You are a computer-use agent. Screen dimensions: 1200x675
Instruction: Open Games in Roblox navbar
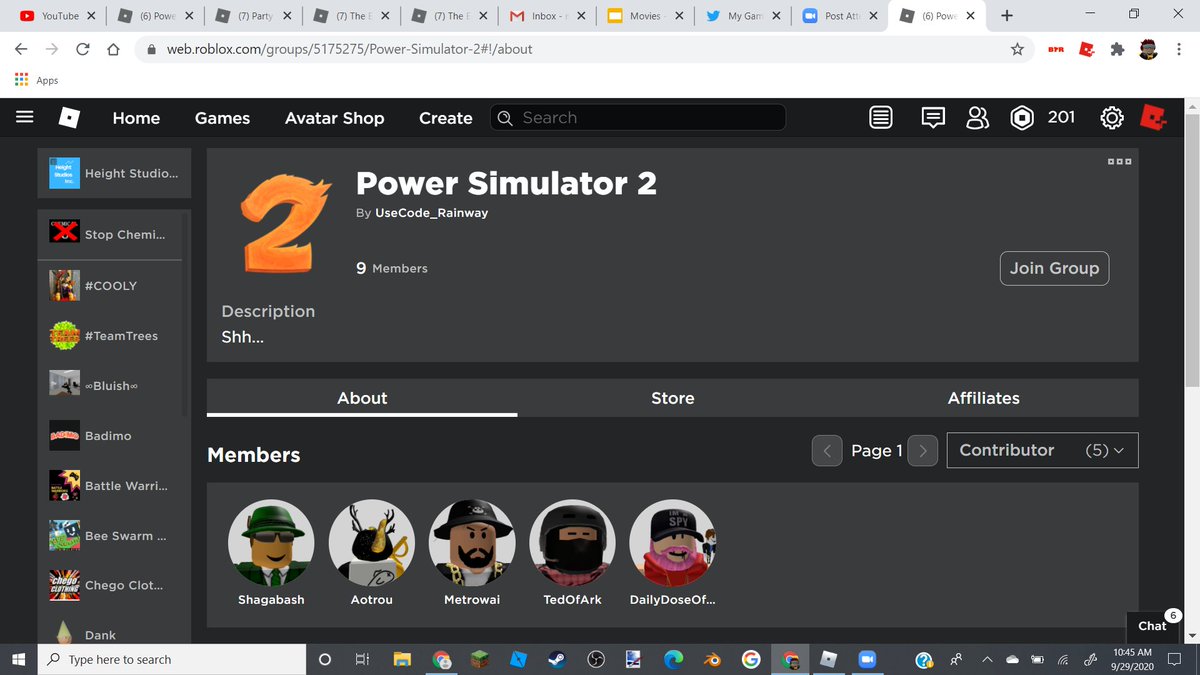pyautogui.click(x=222, y=118)
